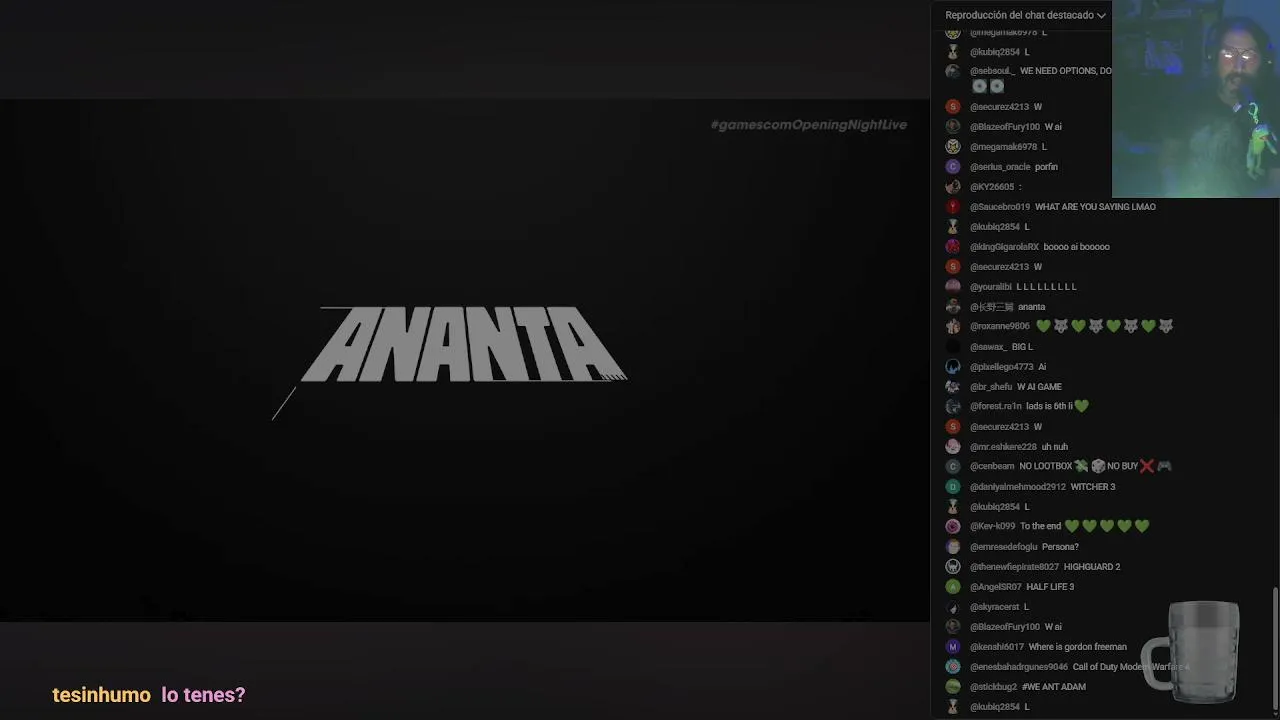Click the ANANTA title in the video

[464, 344]
